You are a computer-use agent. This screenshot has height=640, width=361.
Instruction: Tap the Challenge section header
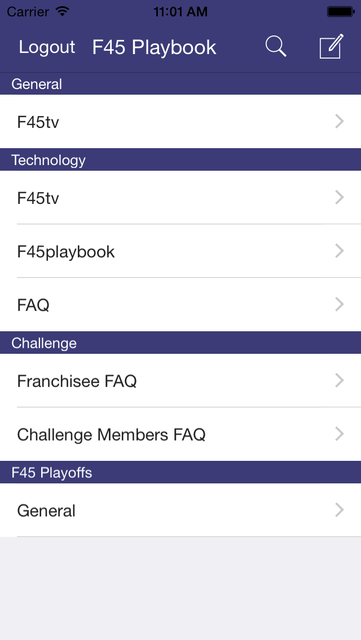pos(180,343)
